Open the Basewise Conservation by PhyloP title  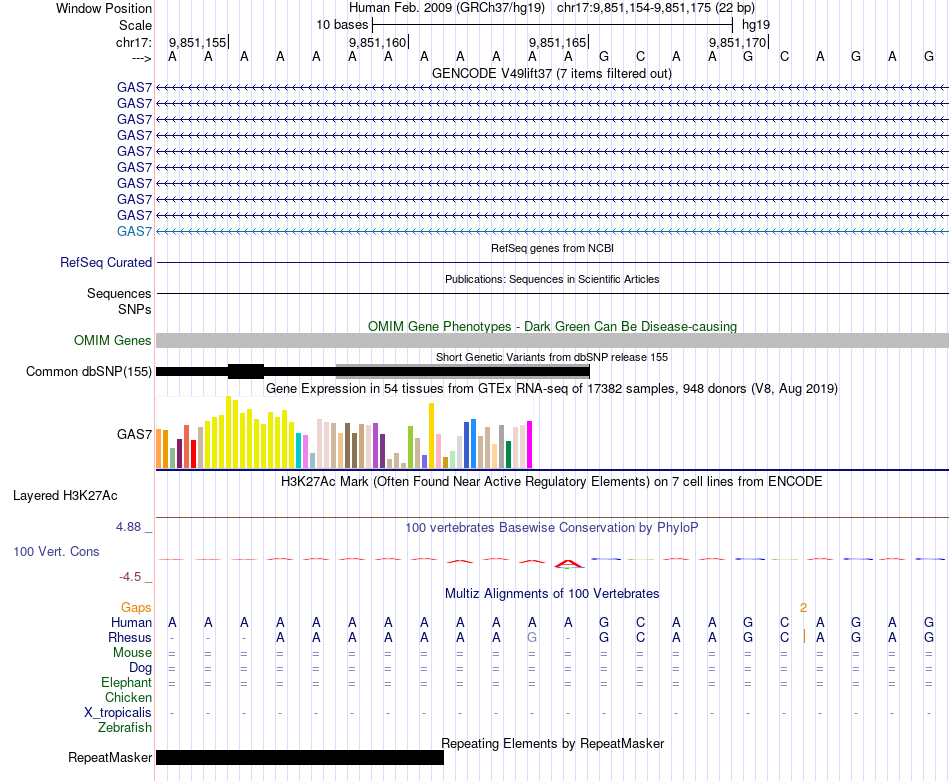click(x=552, y=528)
